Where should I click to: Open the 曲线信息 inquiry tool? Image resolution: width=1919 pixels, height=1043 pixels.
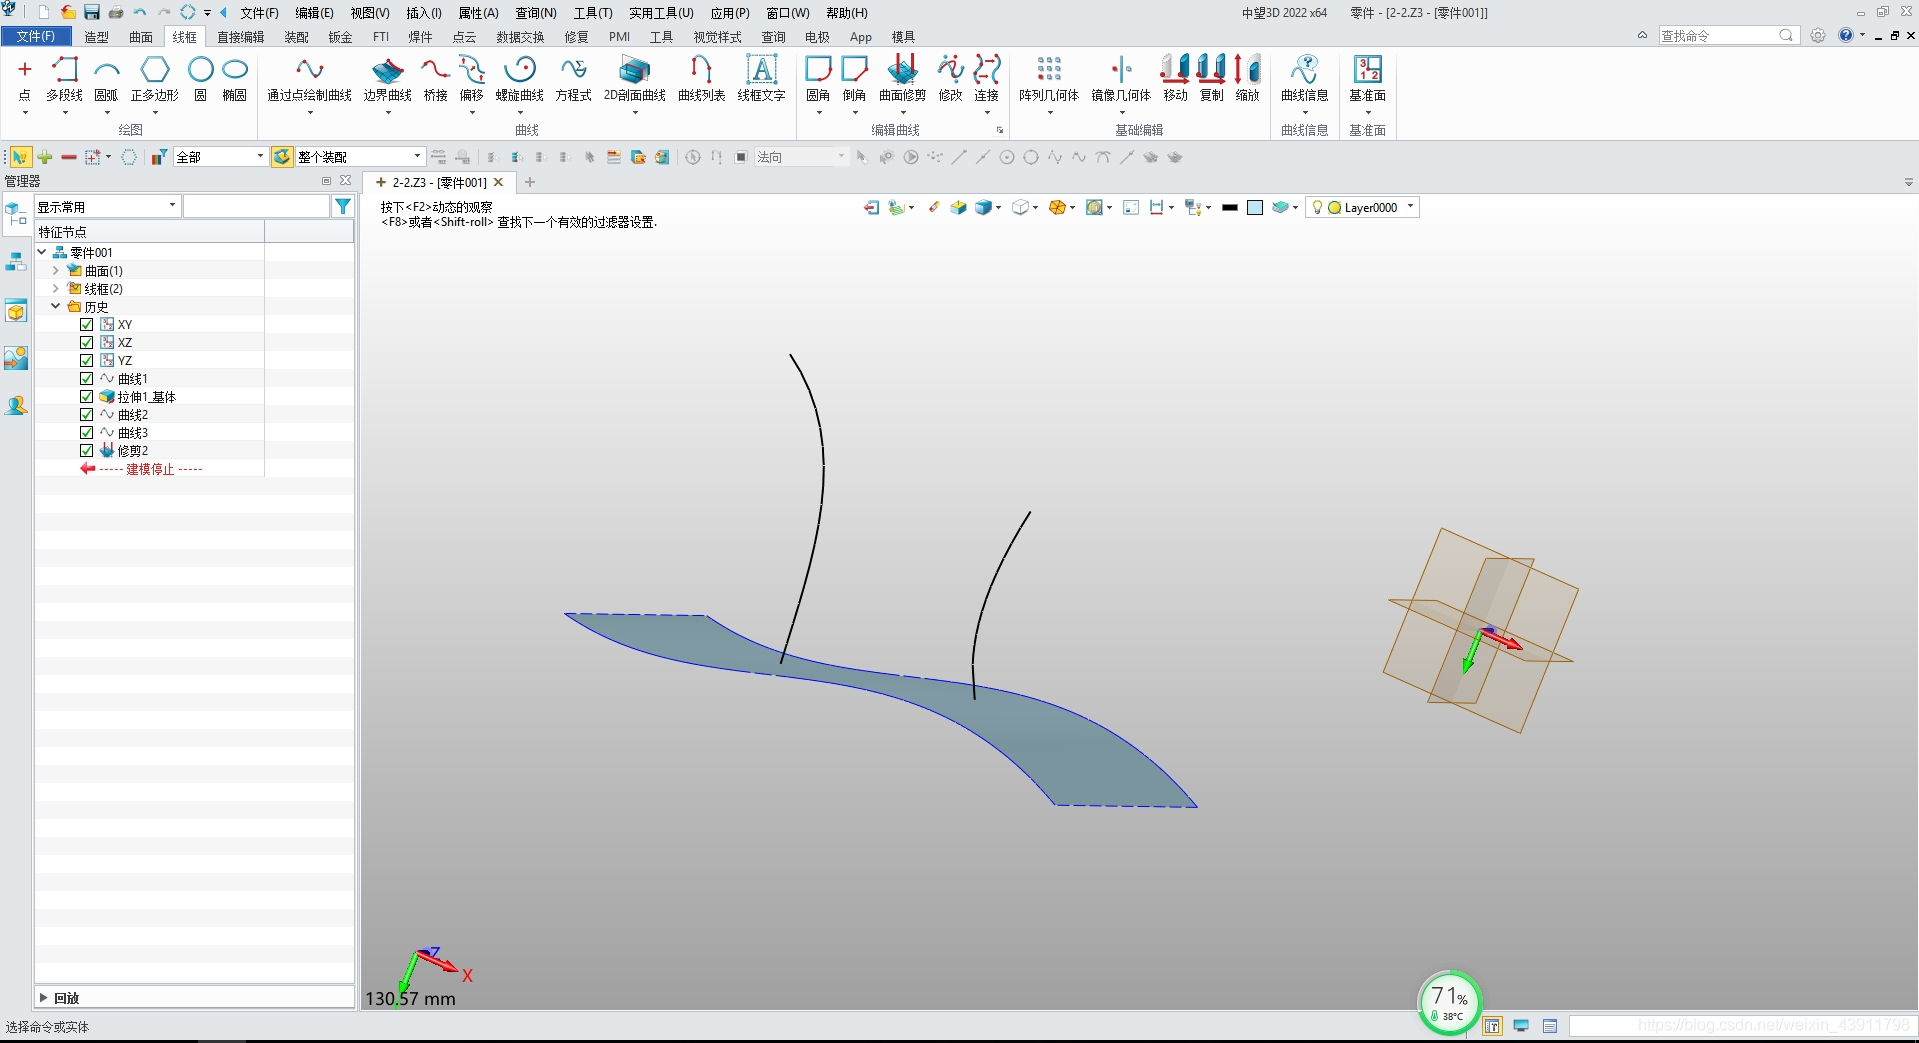coord(1305,78)
